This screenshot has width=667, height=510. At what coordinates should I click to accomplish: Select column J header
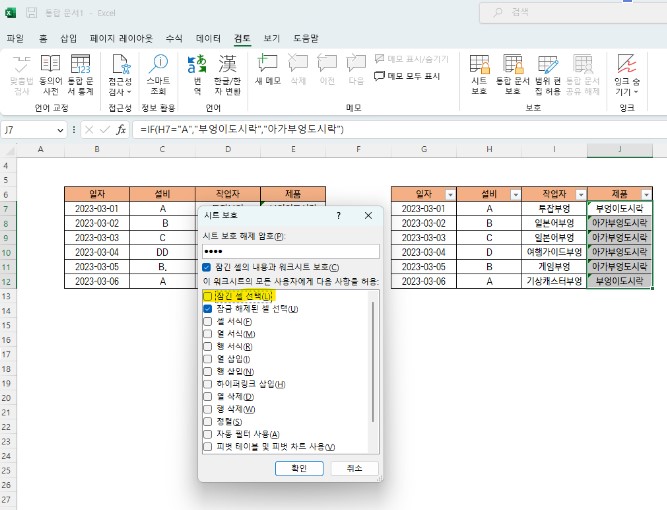click(620, 149)
